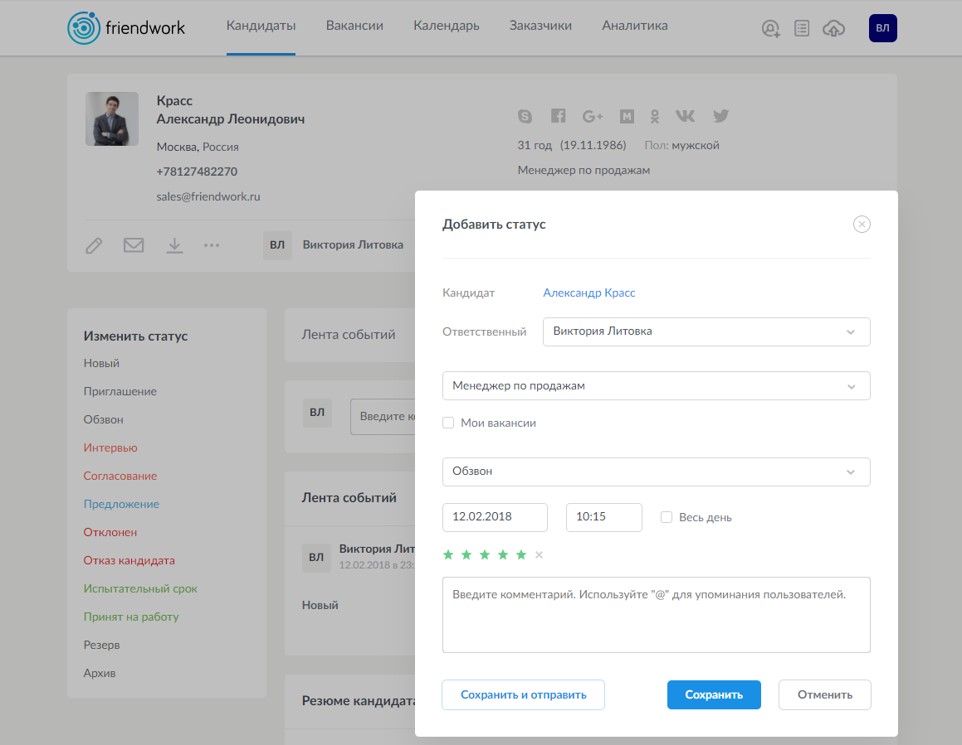Open email composer via envelope icon
This screenshot has width=962, height=745.
click(133, 244)
